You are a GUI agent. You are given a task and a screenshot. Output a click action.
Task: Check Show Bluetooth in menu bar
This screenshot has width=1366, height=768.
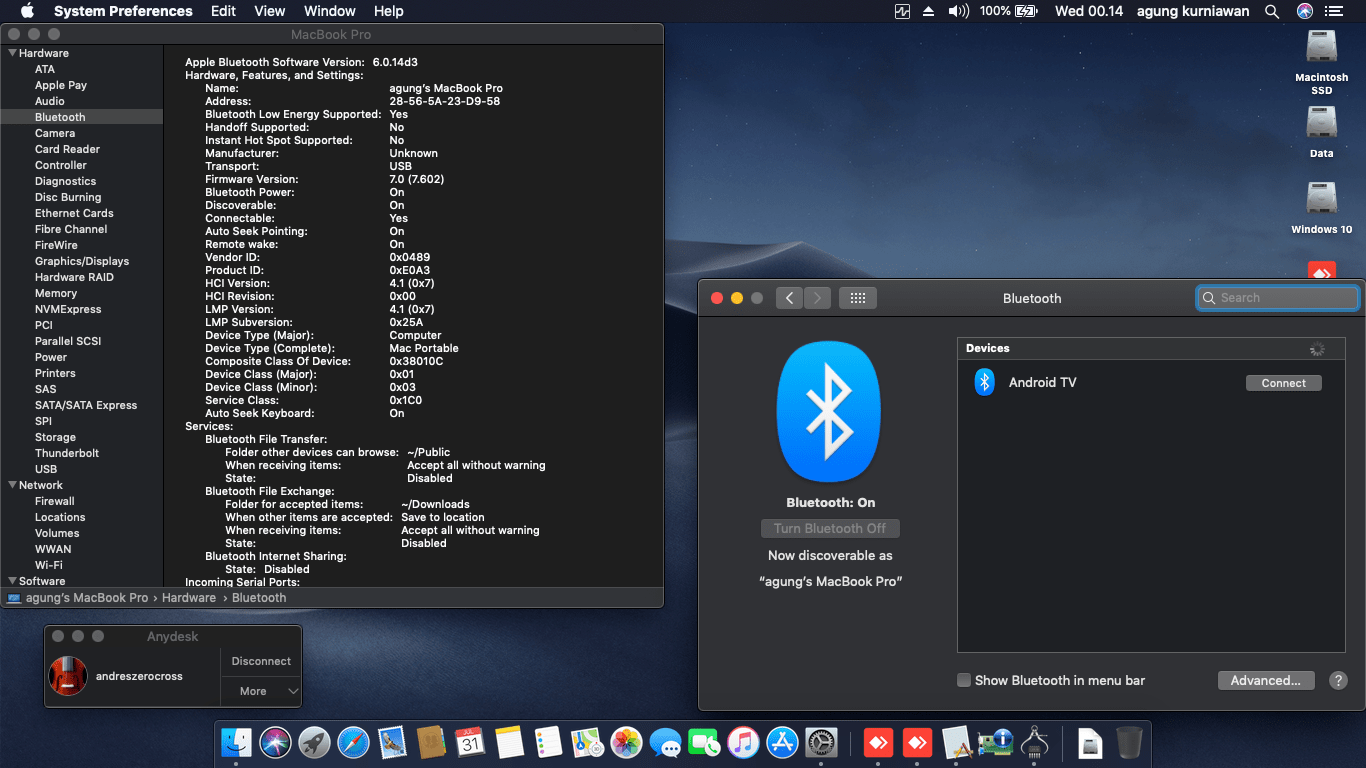[x=963, y=680]
